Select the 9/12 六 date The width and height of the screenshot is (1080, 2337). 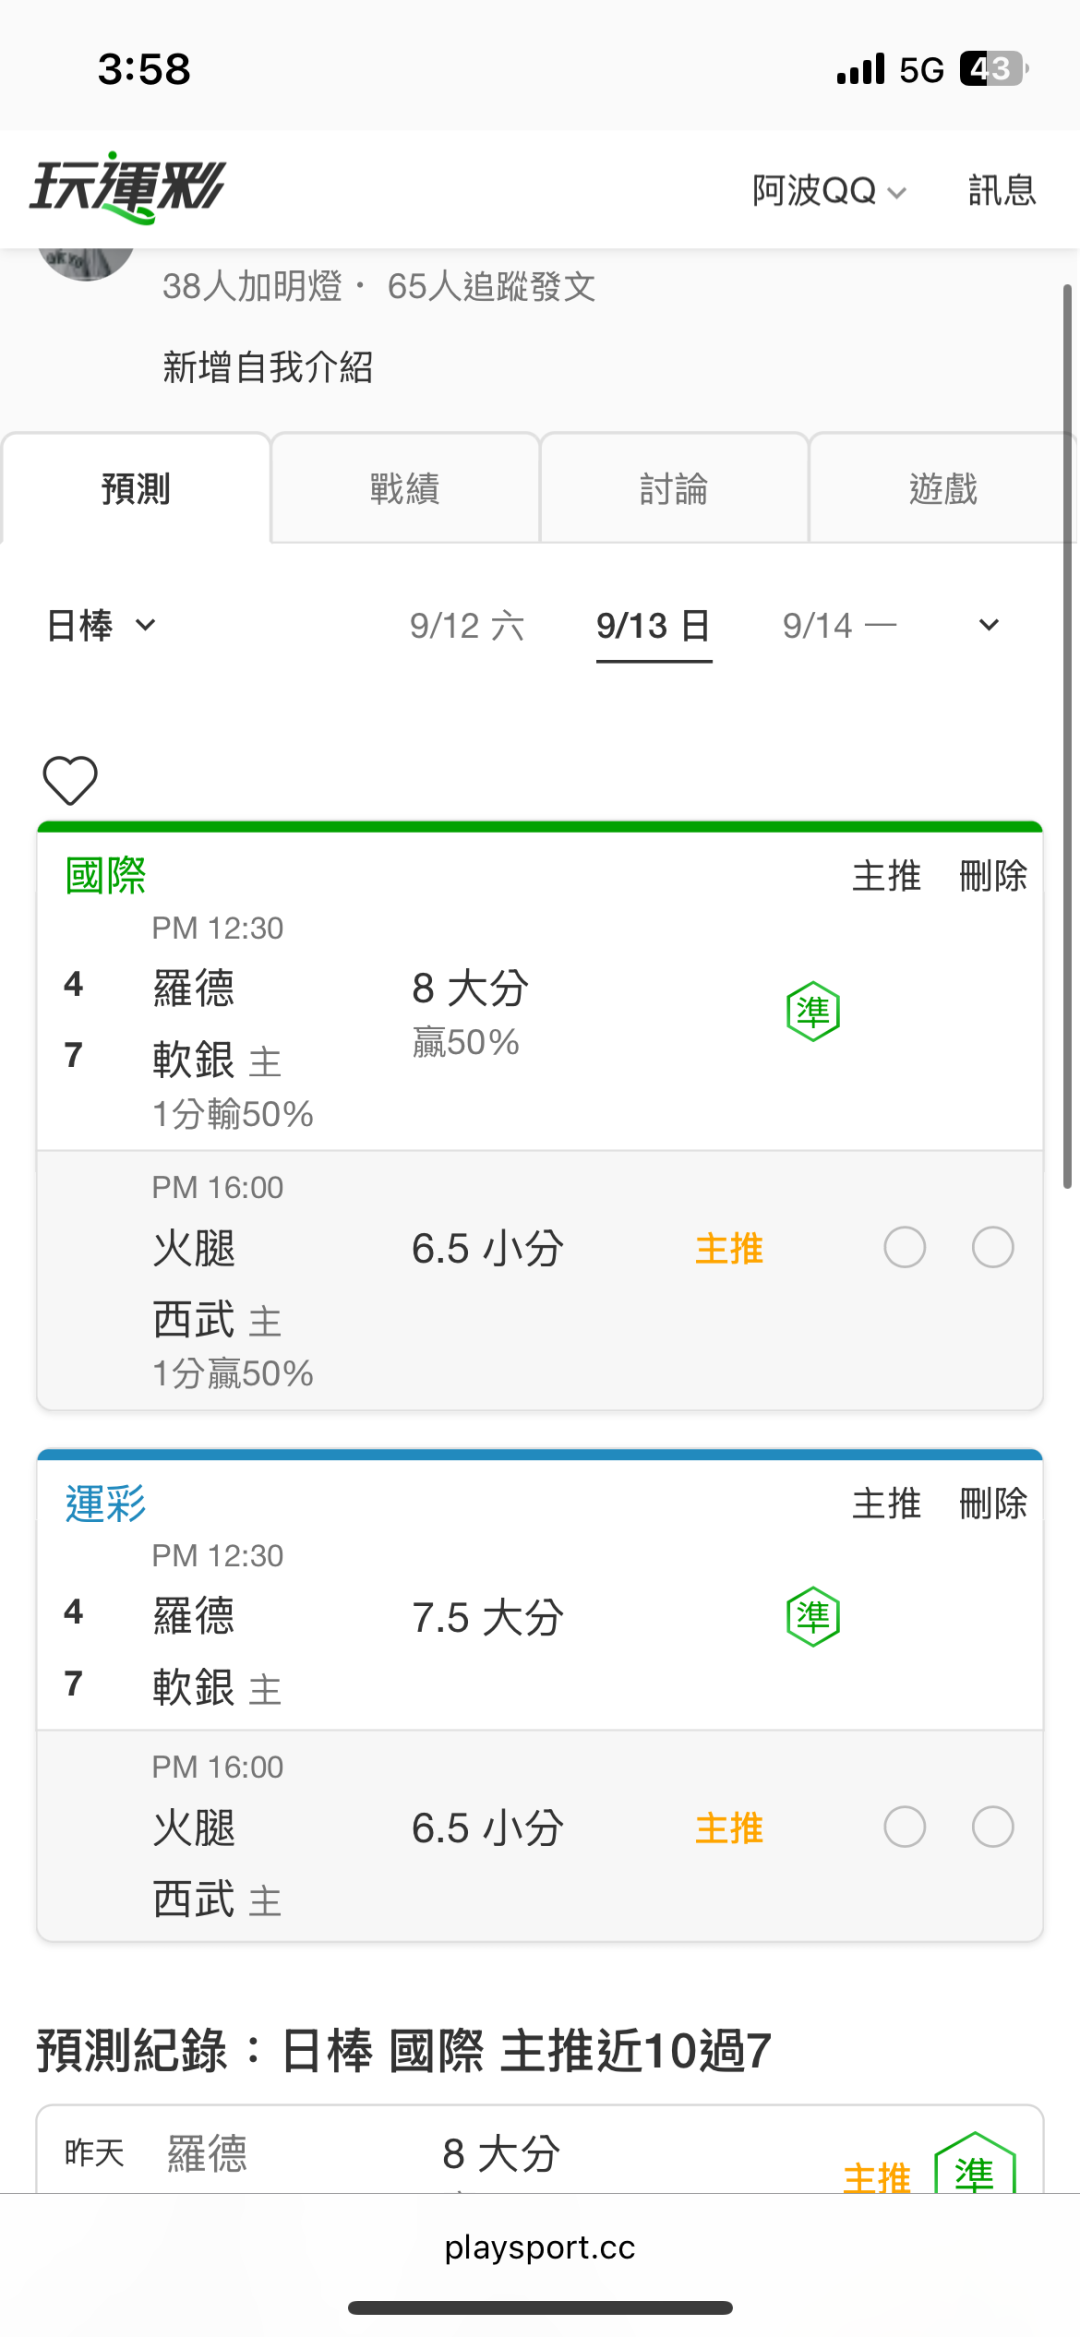(467, 626)
